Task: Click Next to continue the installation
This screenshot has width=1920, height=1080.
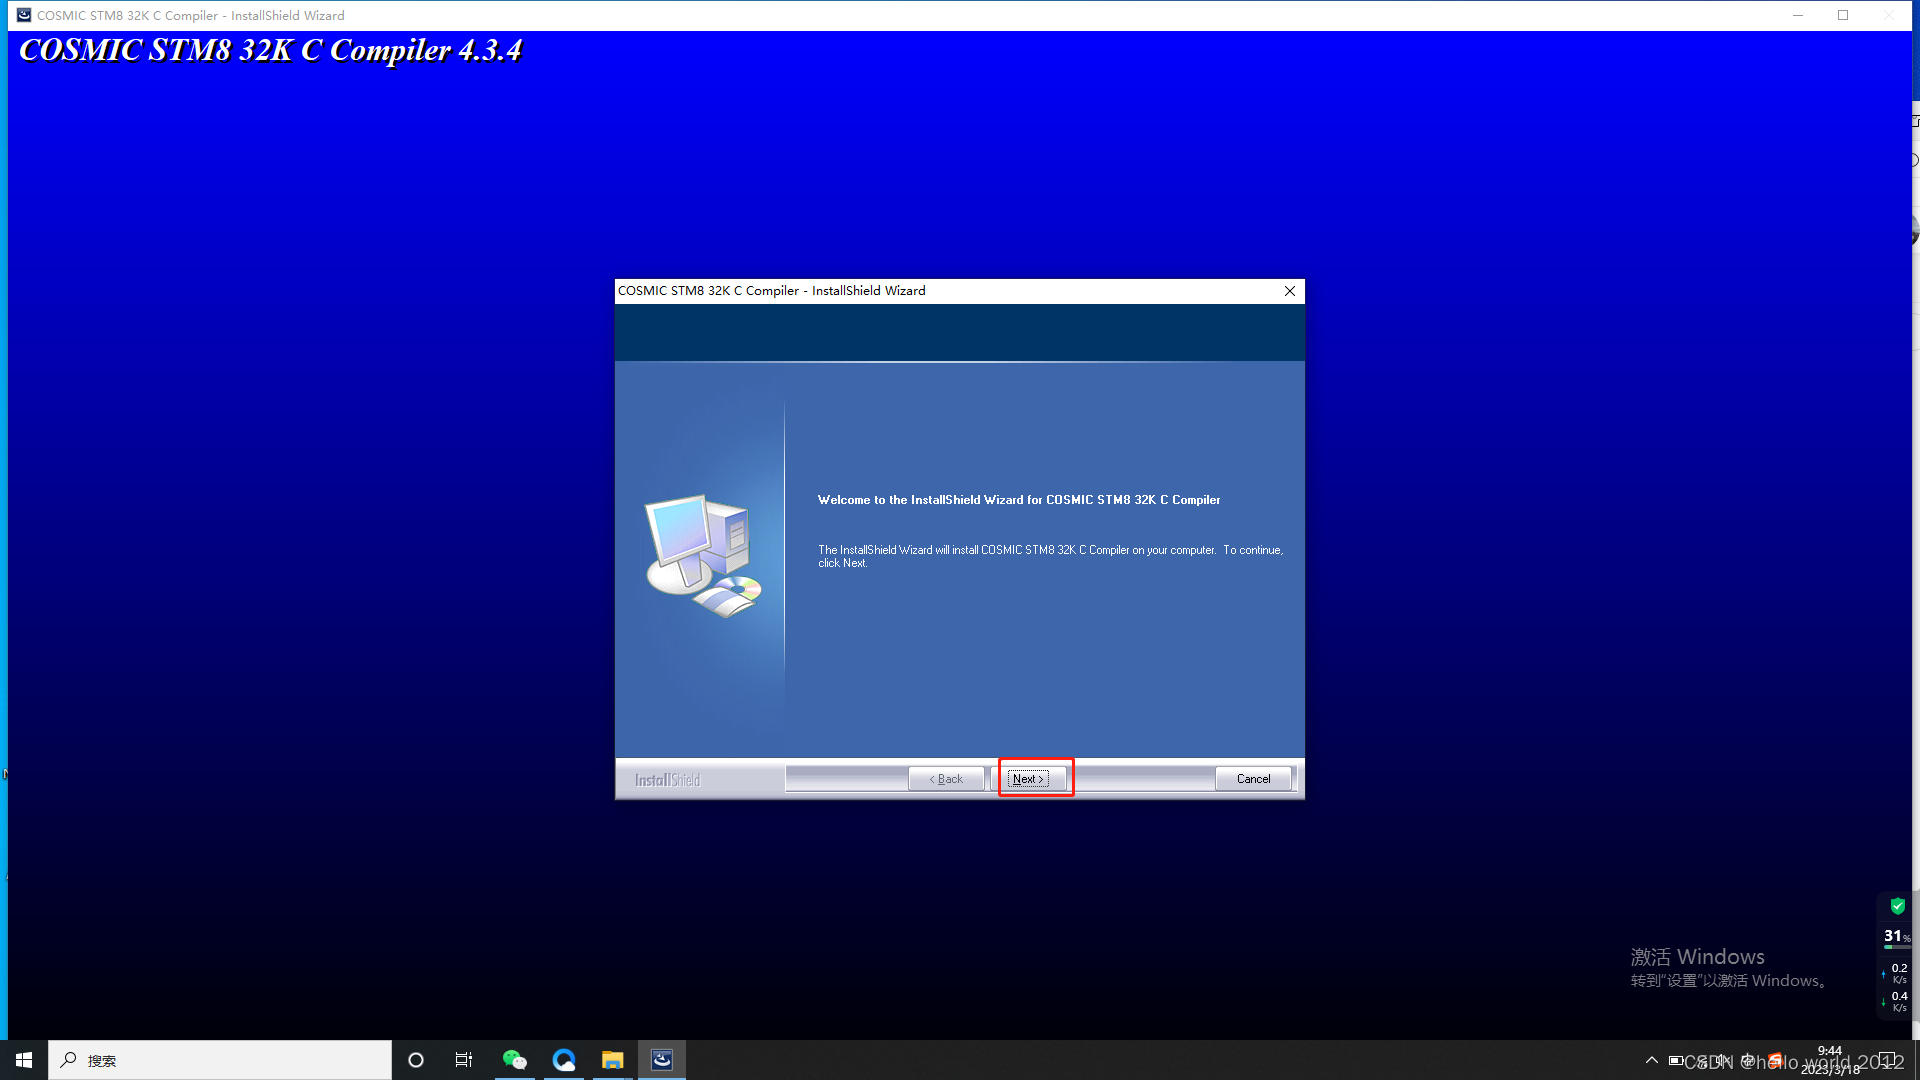Action: pyautogui.click(x=1028, y=779)
